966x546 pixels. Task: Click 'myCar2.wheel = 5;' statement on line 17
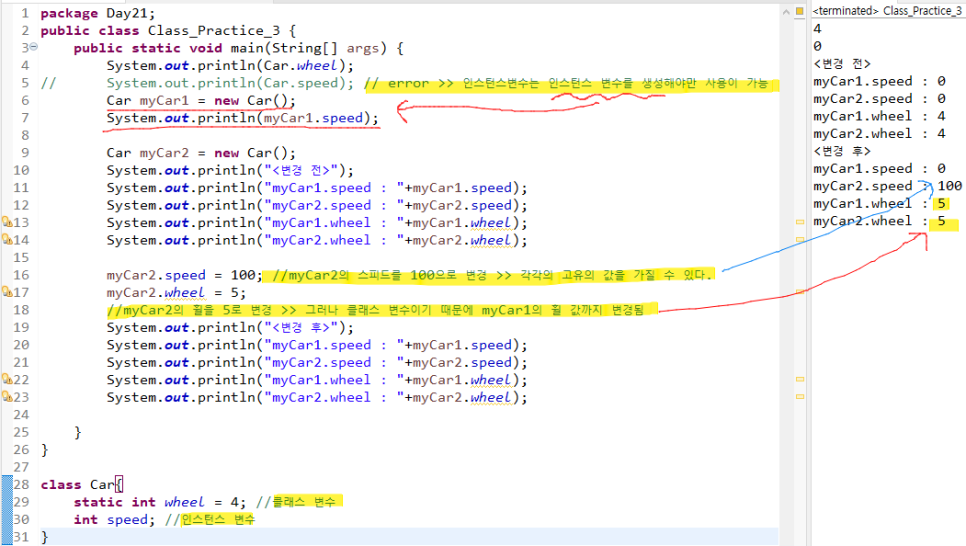[x=176, y=292]
